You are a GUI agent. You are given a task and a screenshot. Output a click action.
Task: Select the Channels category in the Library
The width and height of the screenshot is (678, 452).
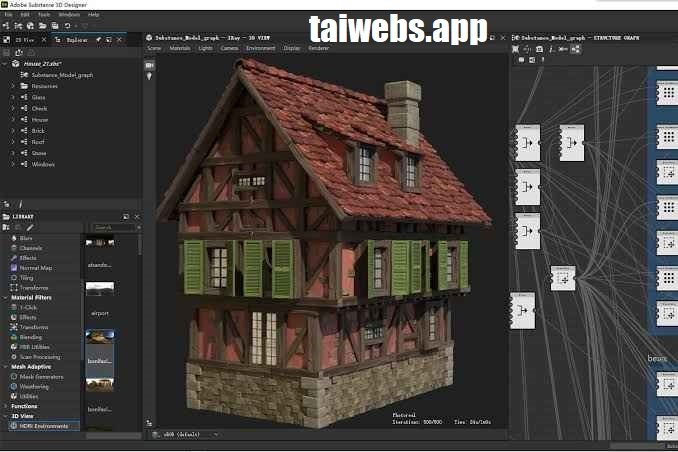pyautogui.click(x=31, y=248)
